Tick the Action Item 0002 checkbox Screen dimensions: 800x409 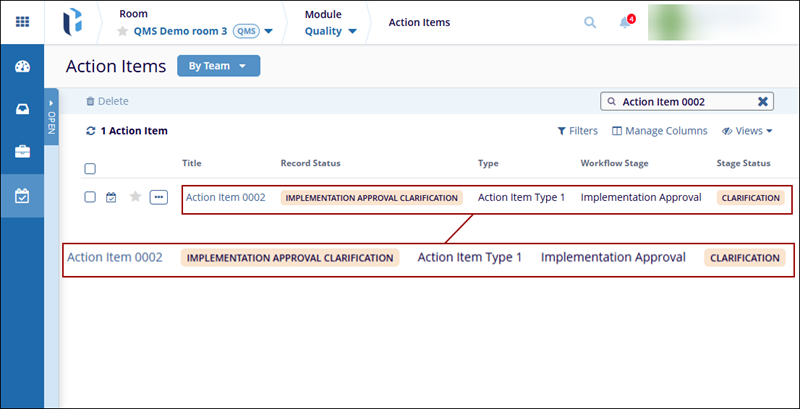[x=90, y=197]
